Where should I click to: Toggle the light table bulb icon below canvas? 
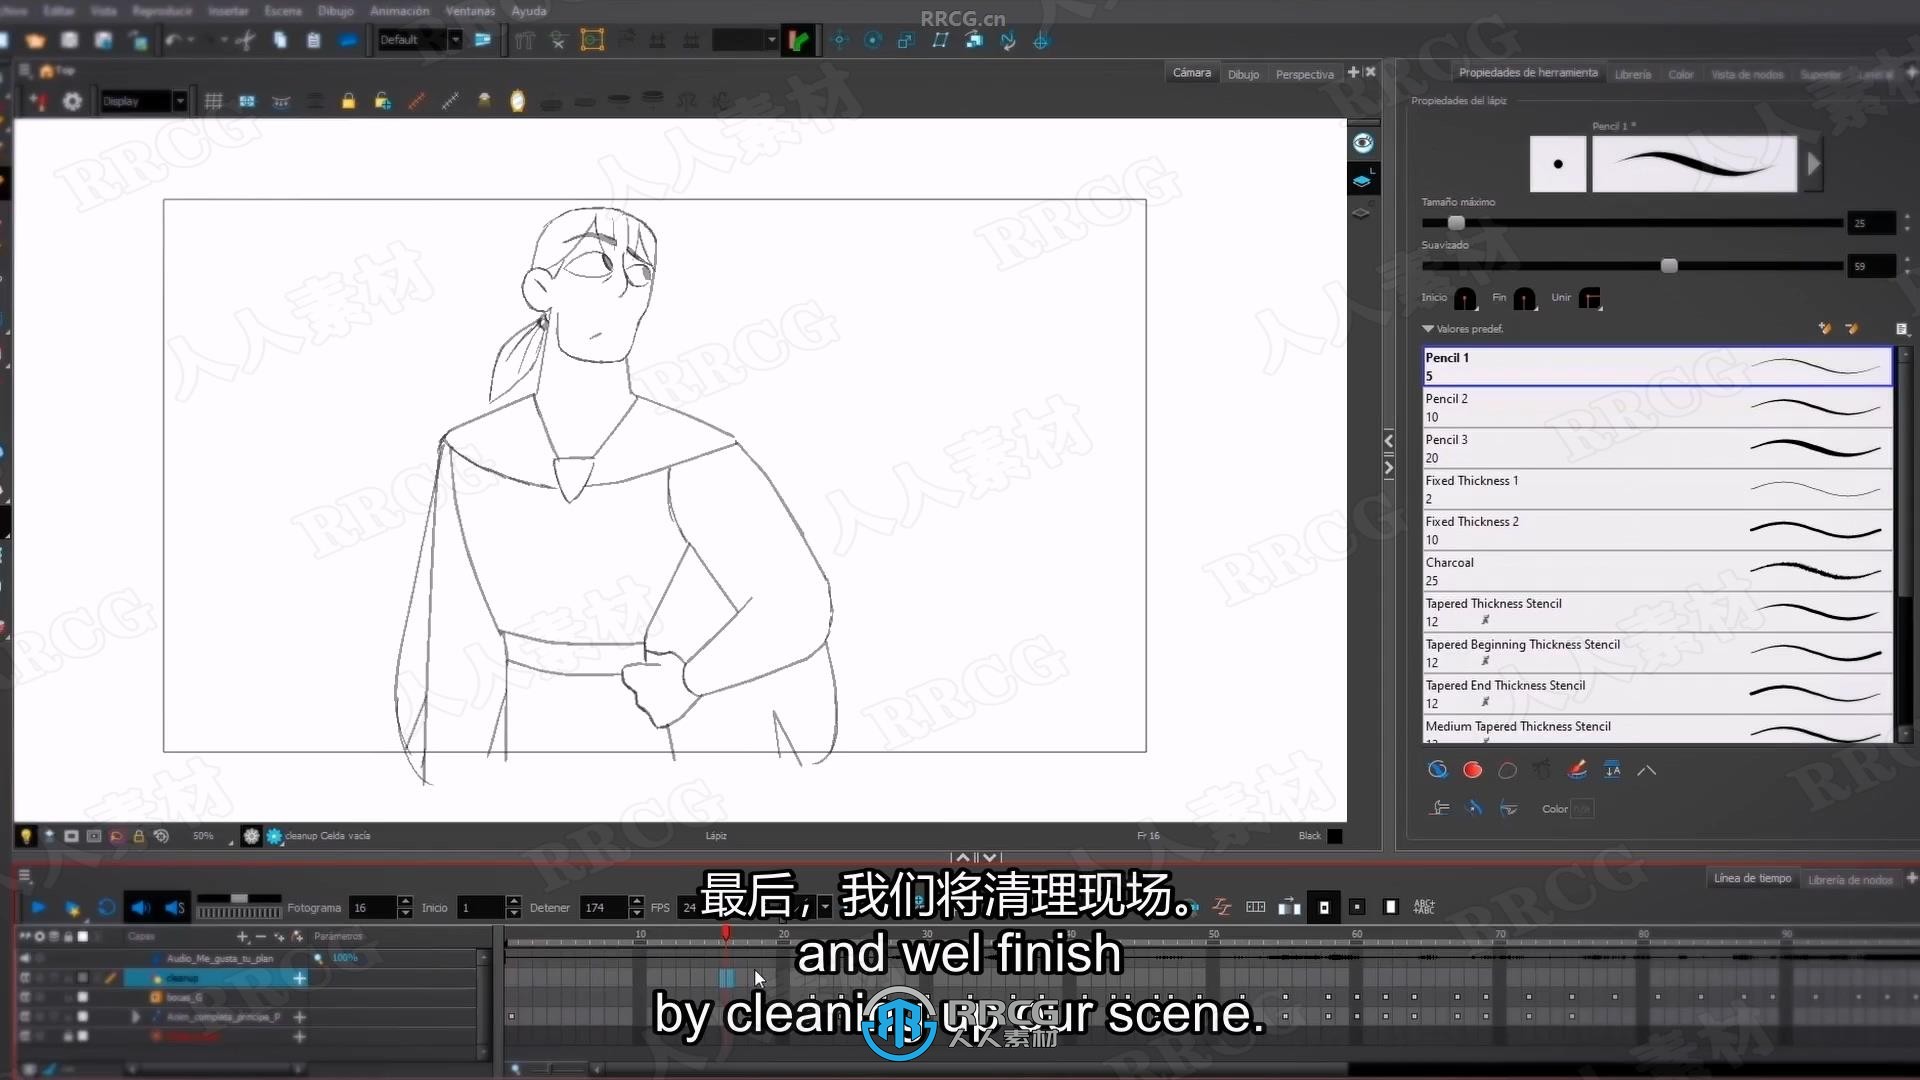click(26, 836)
